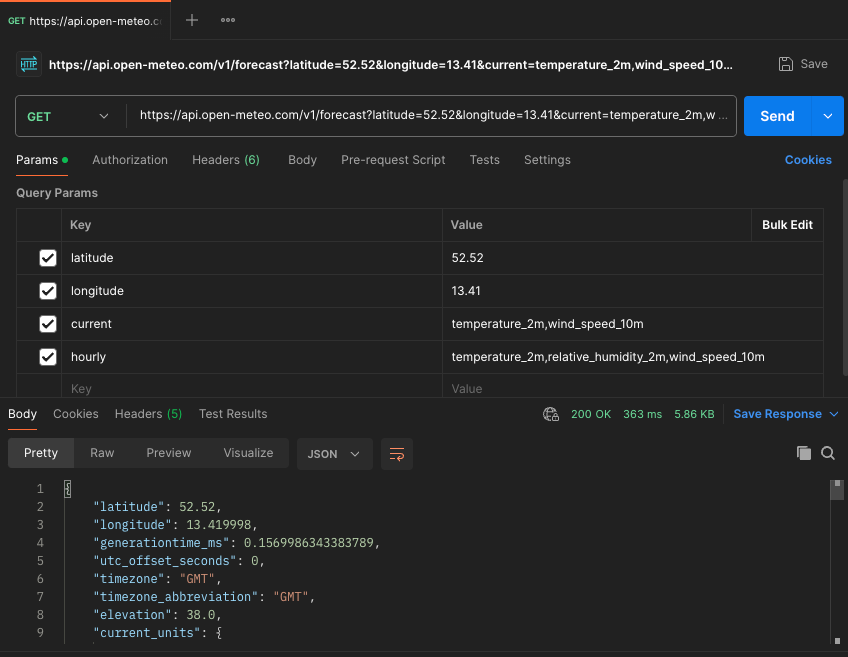Click the "generationtime_ms" line in response
This screenshot has height=657, width=848.
(x=236, y=543)
